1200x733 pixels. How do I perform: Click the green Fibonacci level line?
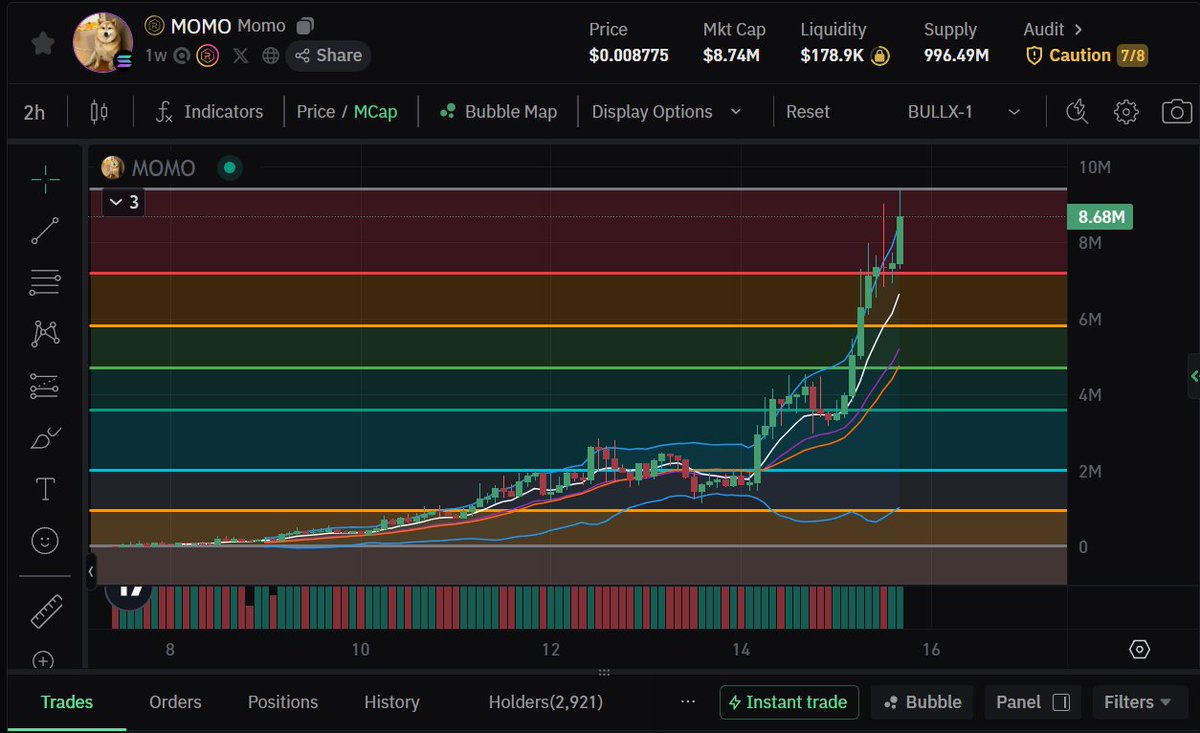pyautogui.click(x=577, y=368)
